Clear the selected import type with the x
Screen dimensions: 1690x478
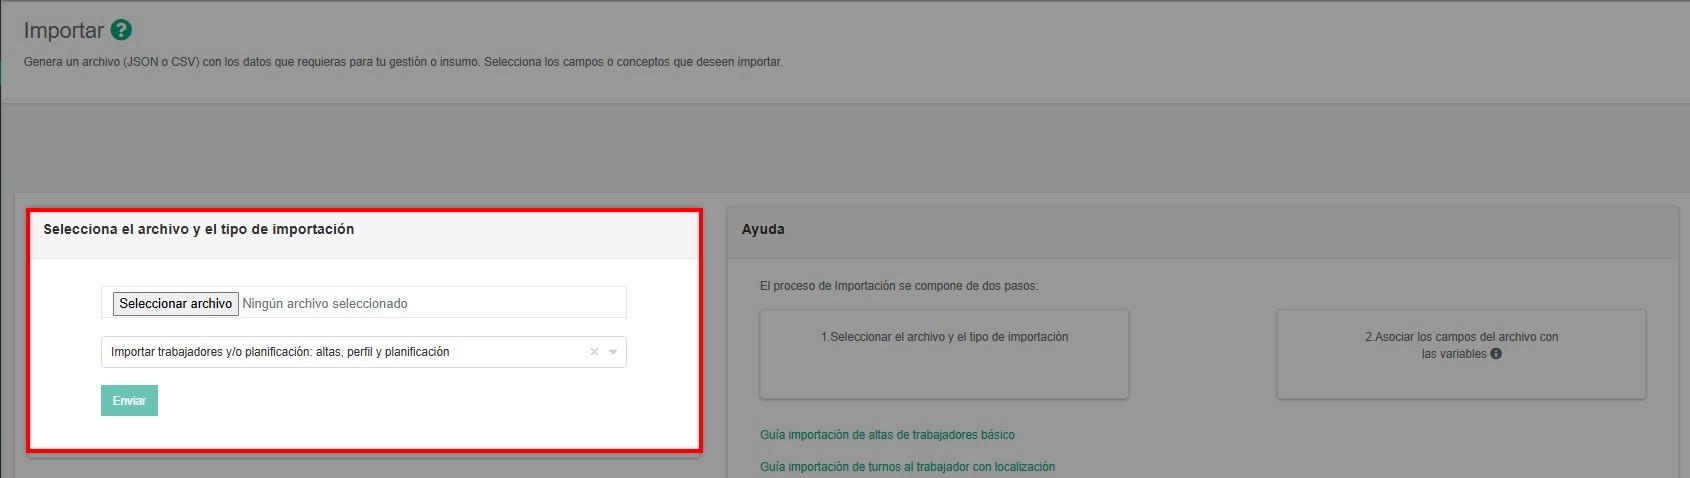[x=594, y=352]
